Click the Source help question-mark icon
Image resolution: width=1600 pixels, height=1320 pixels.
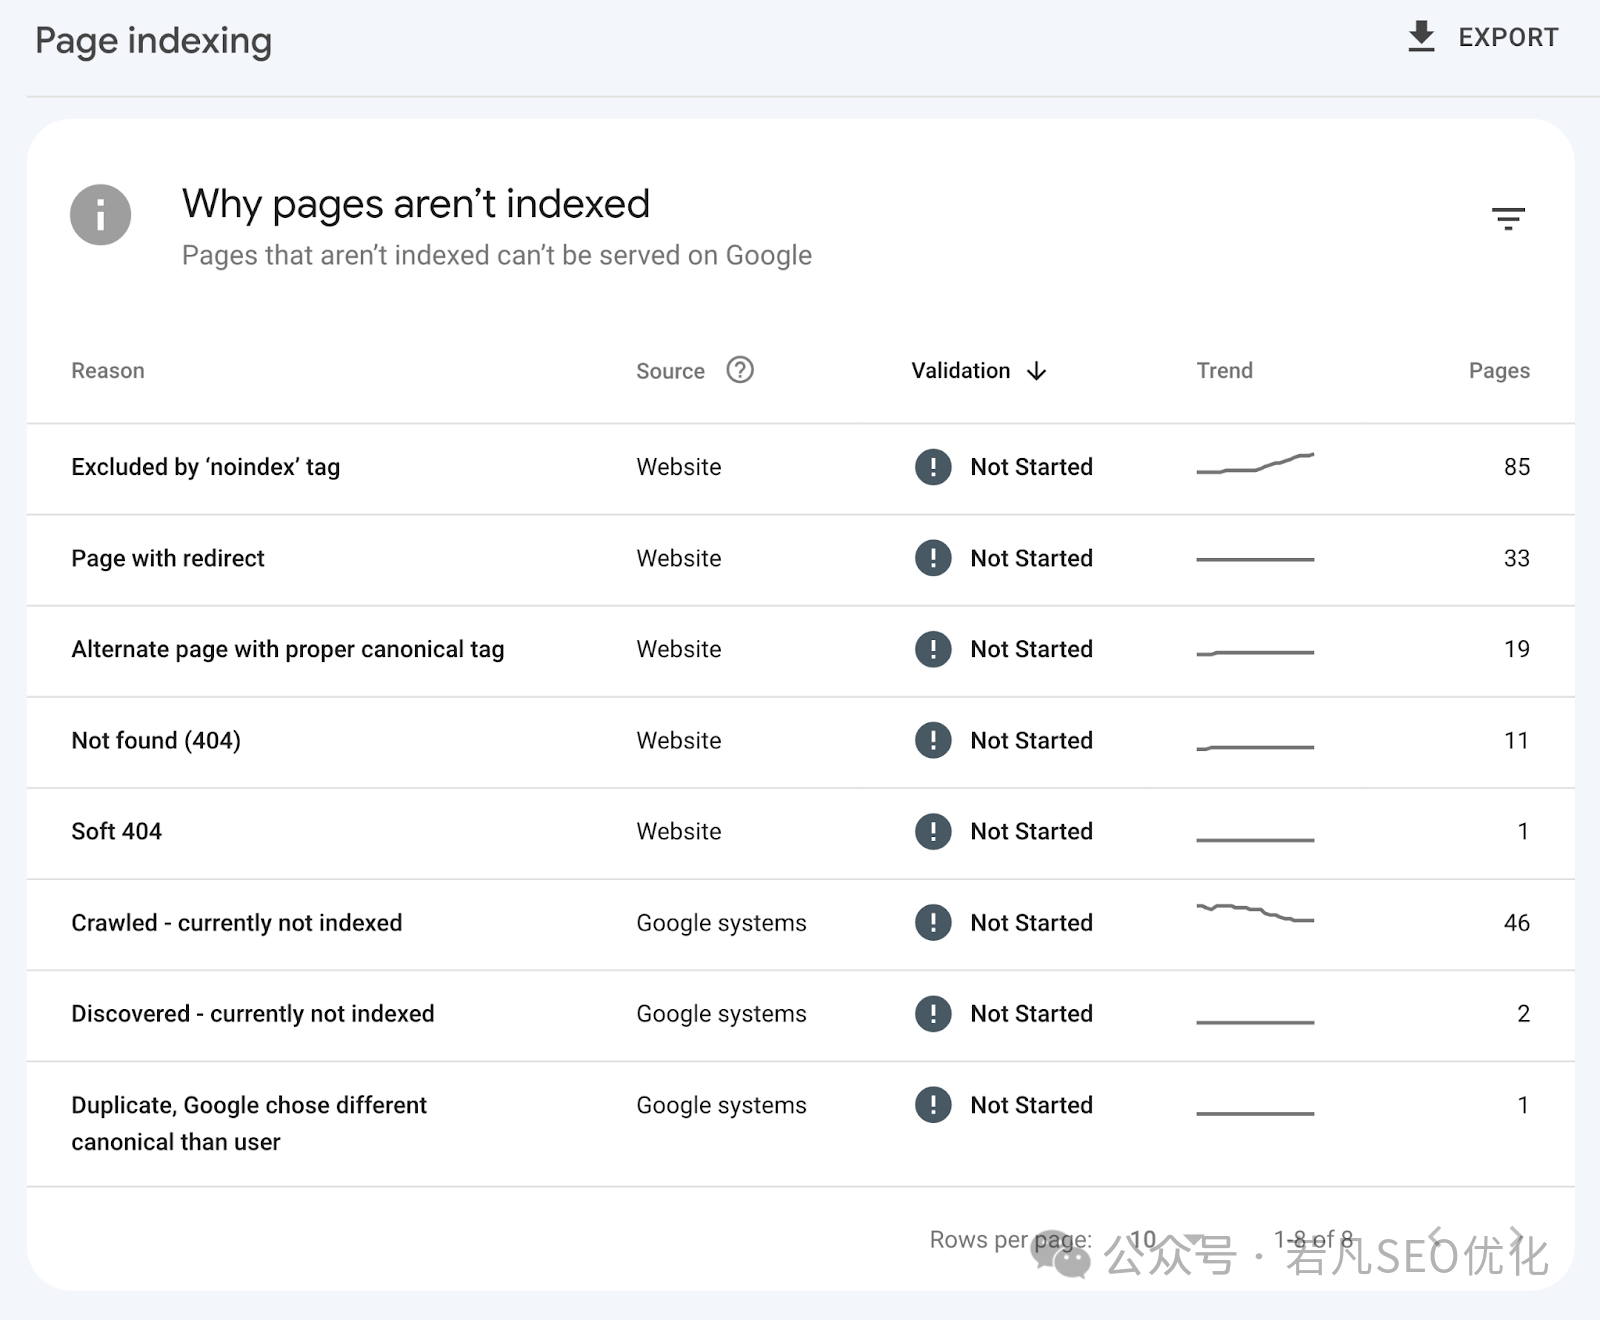click(740, 370)
